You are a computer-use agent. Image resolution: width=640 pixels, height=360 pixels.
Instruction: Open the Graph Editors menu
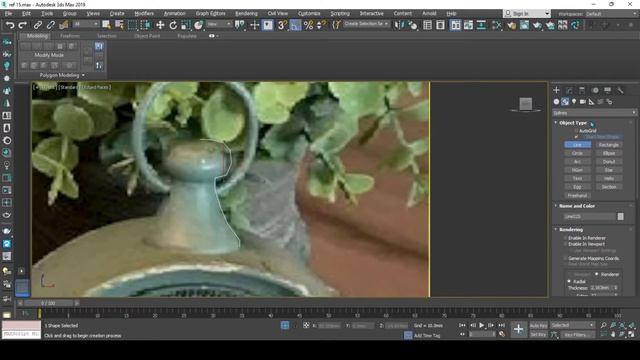210,13
